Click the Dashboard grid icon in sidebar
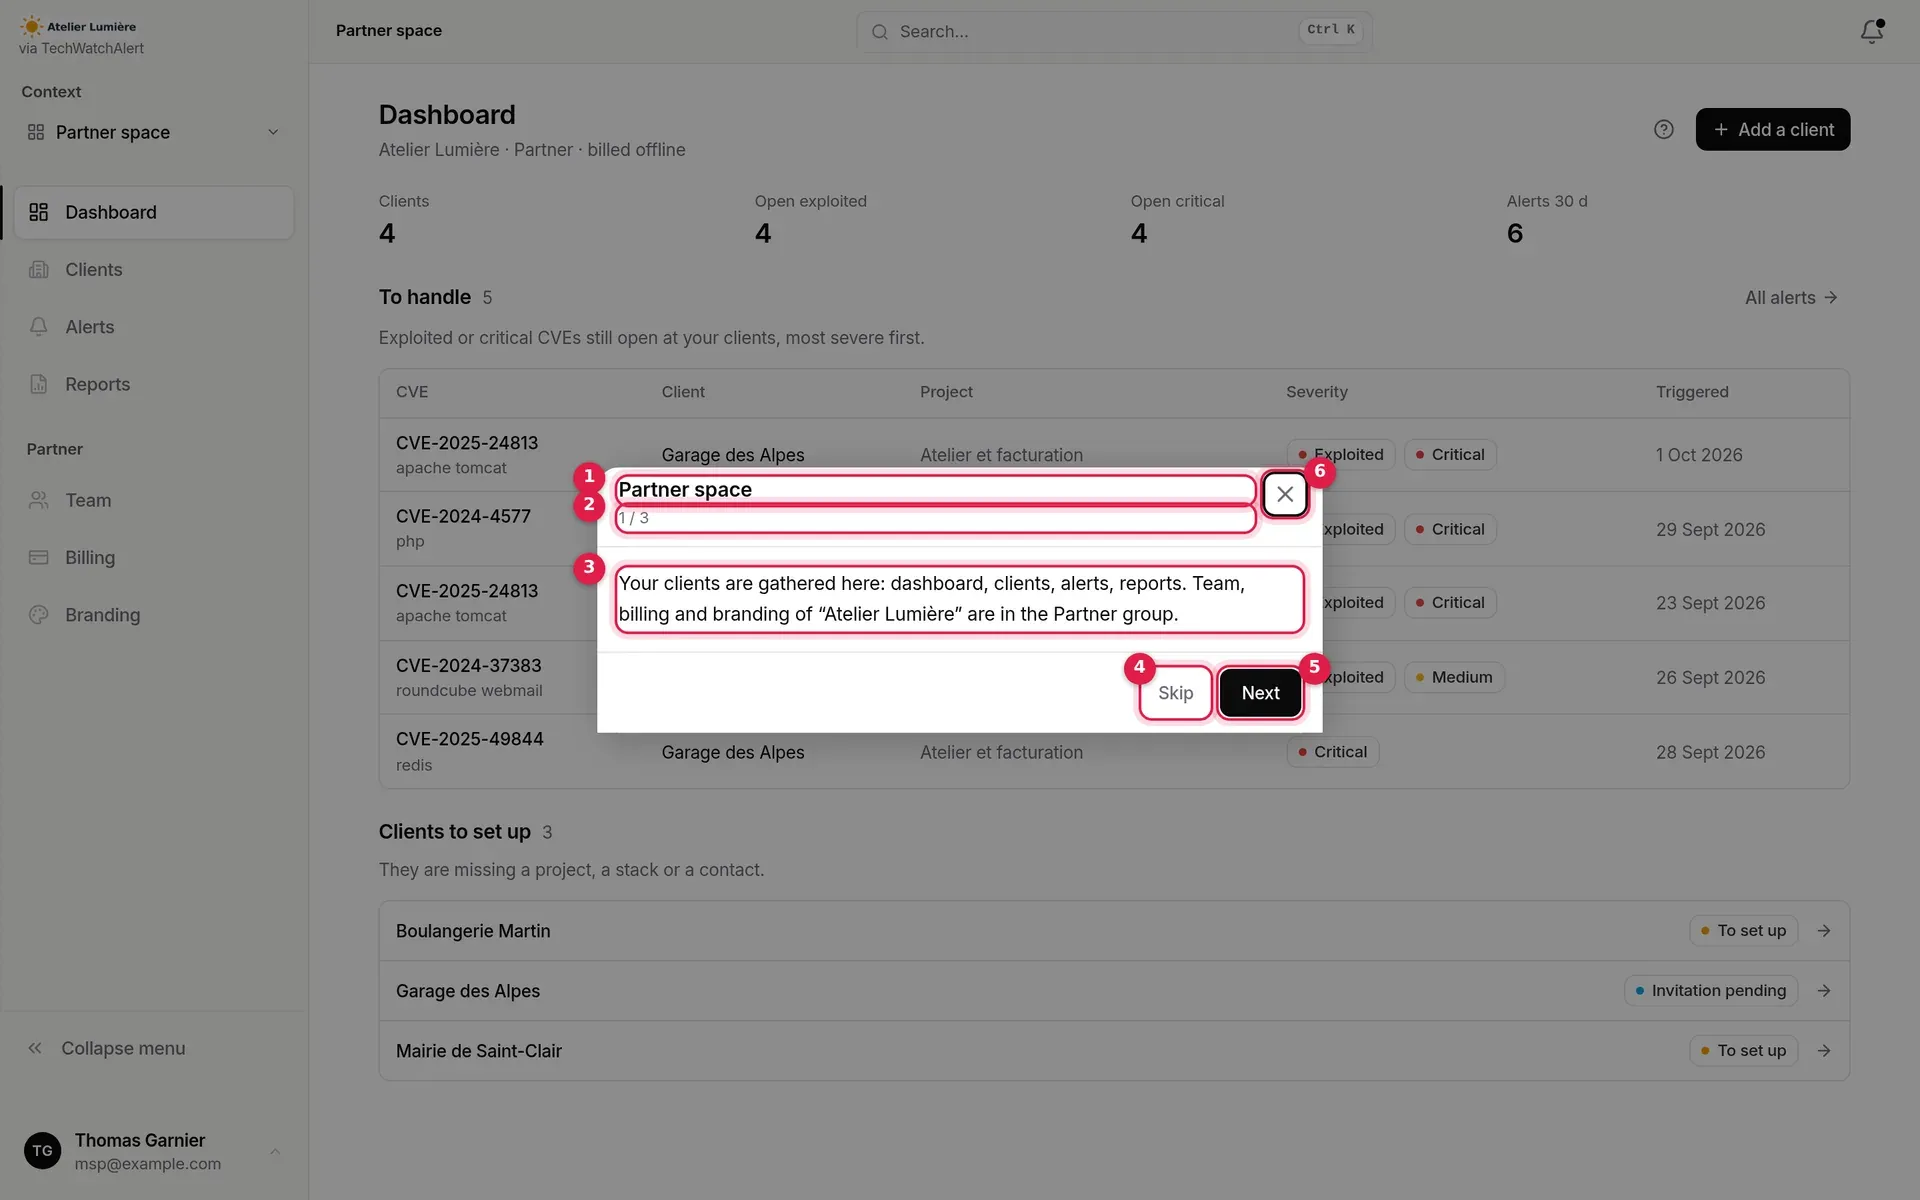 (x=39, y=212)
